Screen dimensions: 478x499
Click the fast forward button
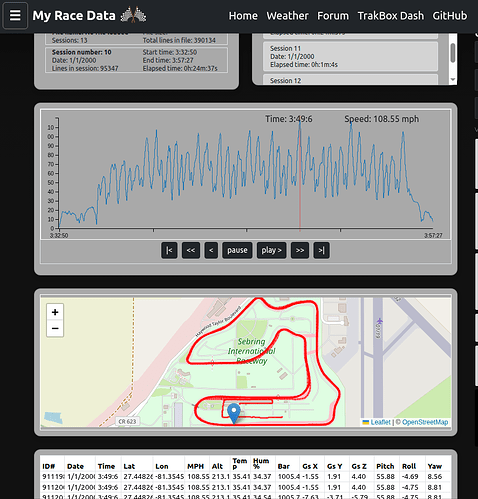300,250
